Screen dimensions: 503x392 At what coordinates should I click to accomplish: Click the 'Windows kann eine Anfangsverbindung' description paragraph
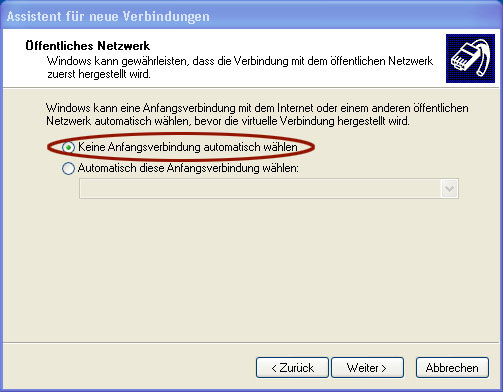pos(257,114)
